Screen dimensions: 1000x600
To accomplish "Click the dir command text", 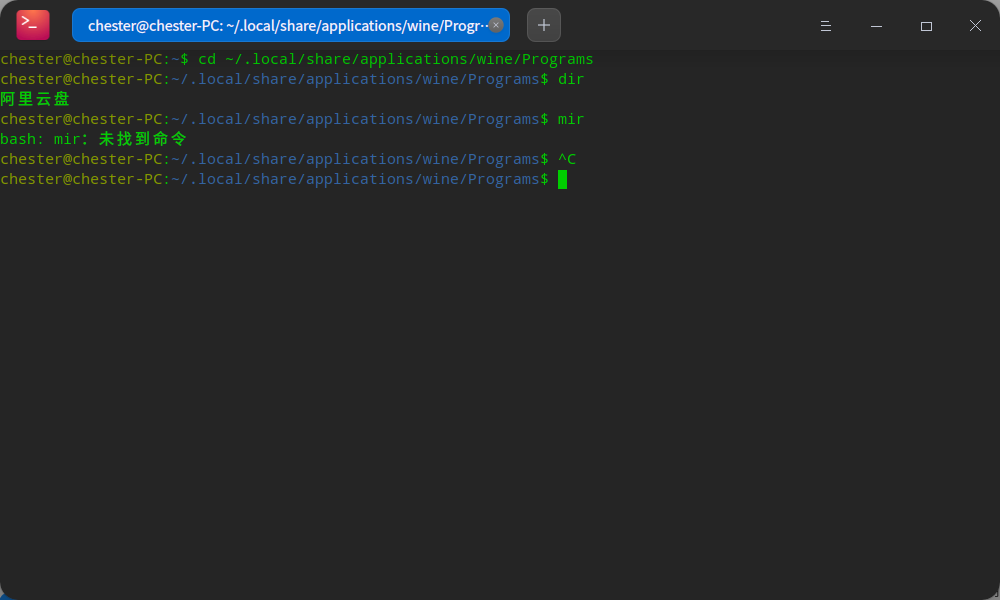I will (570, 79).
